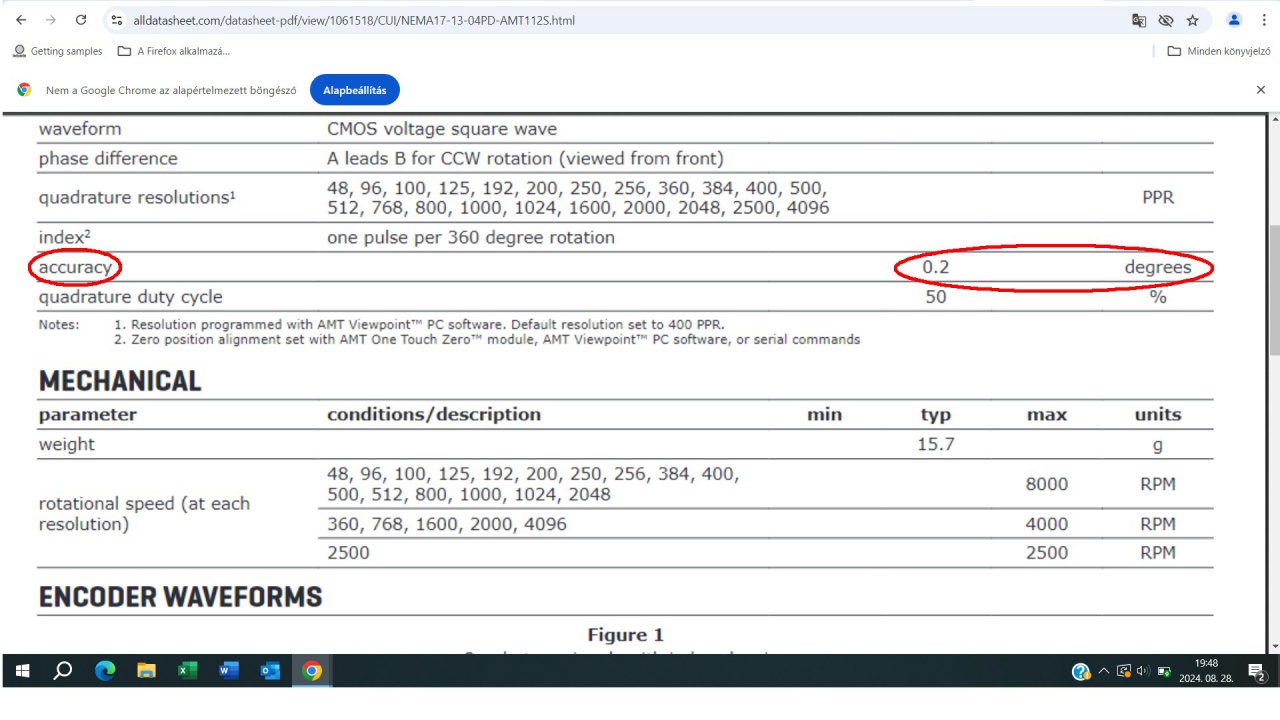Open the site information icon in address bar
The height and width of the screenshot is (720, 1280).
117,20
